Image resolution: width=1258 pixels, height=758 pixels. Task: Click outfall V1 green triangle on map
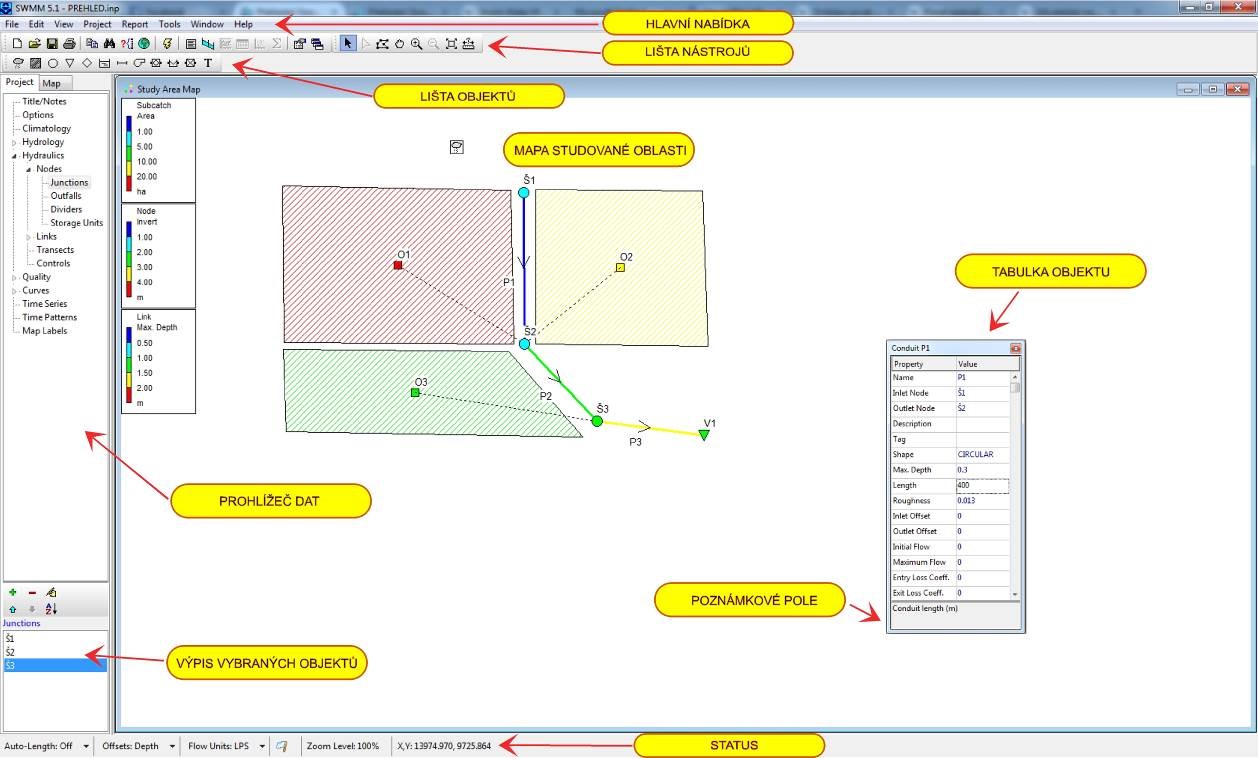pyautogui.click(x=704, y=435)
